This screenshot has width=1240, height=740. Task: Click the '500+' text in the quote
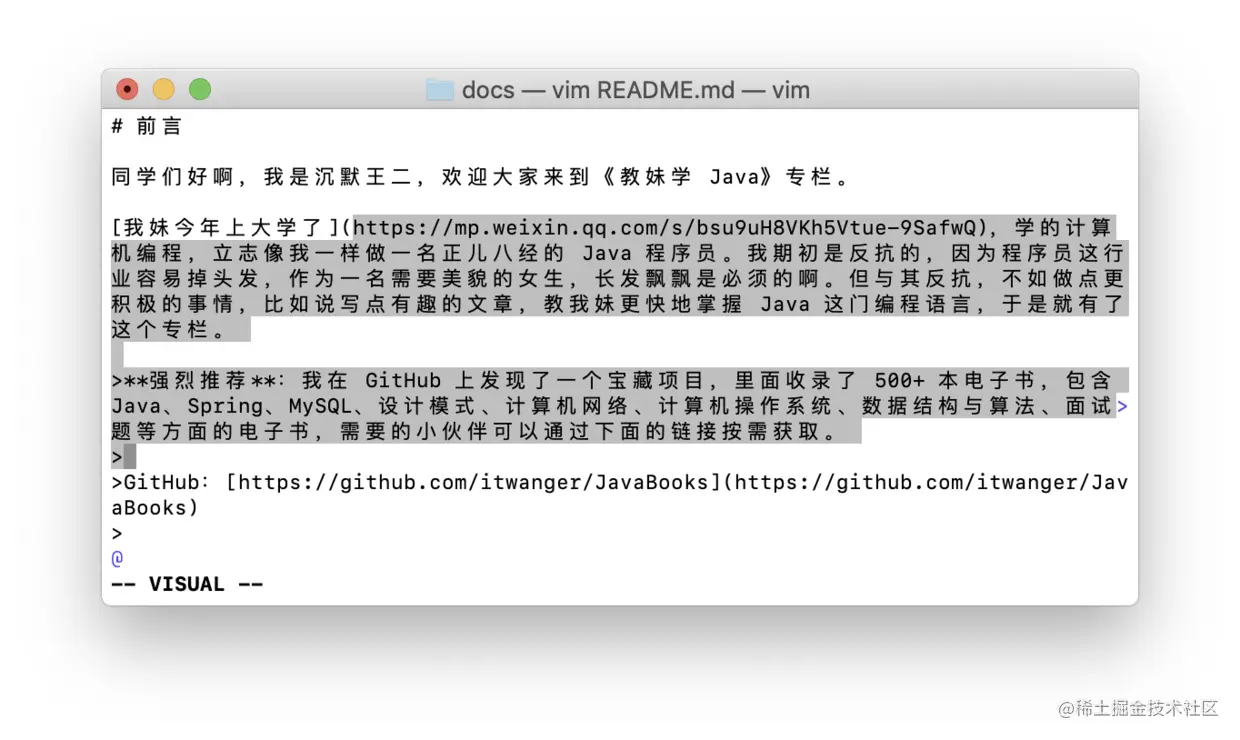point(900,381)
